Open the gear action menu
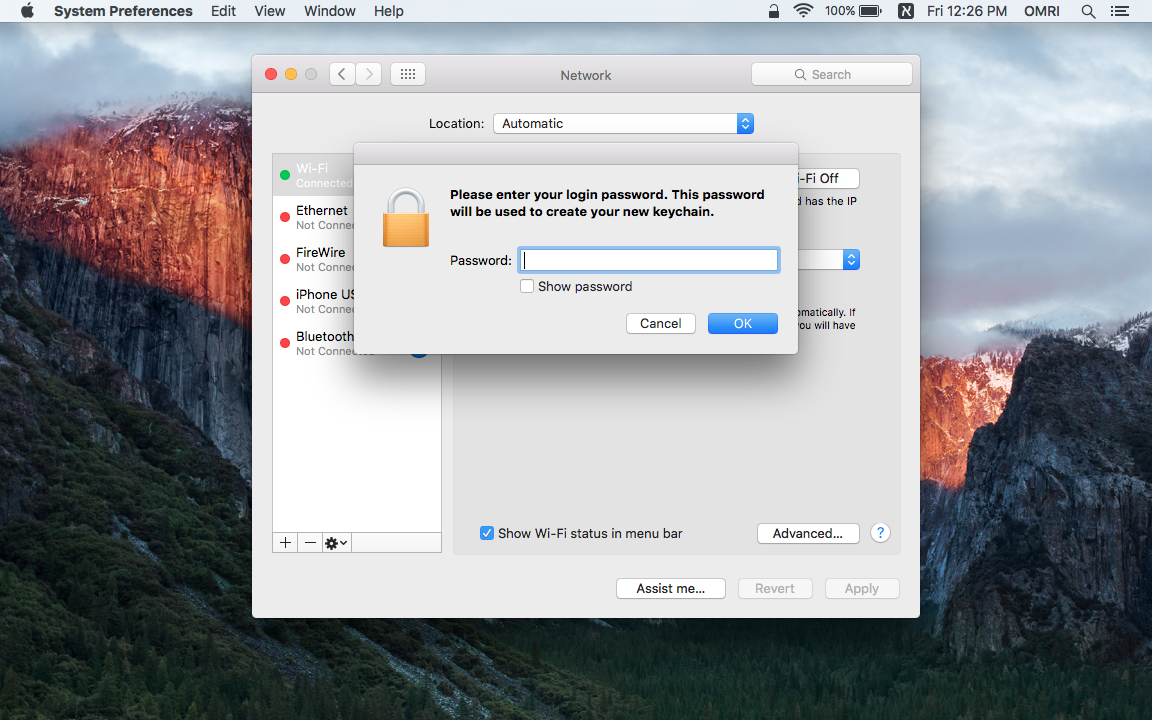1152x720 pixels. pyautogui.click(x=336, y=543)
